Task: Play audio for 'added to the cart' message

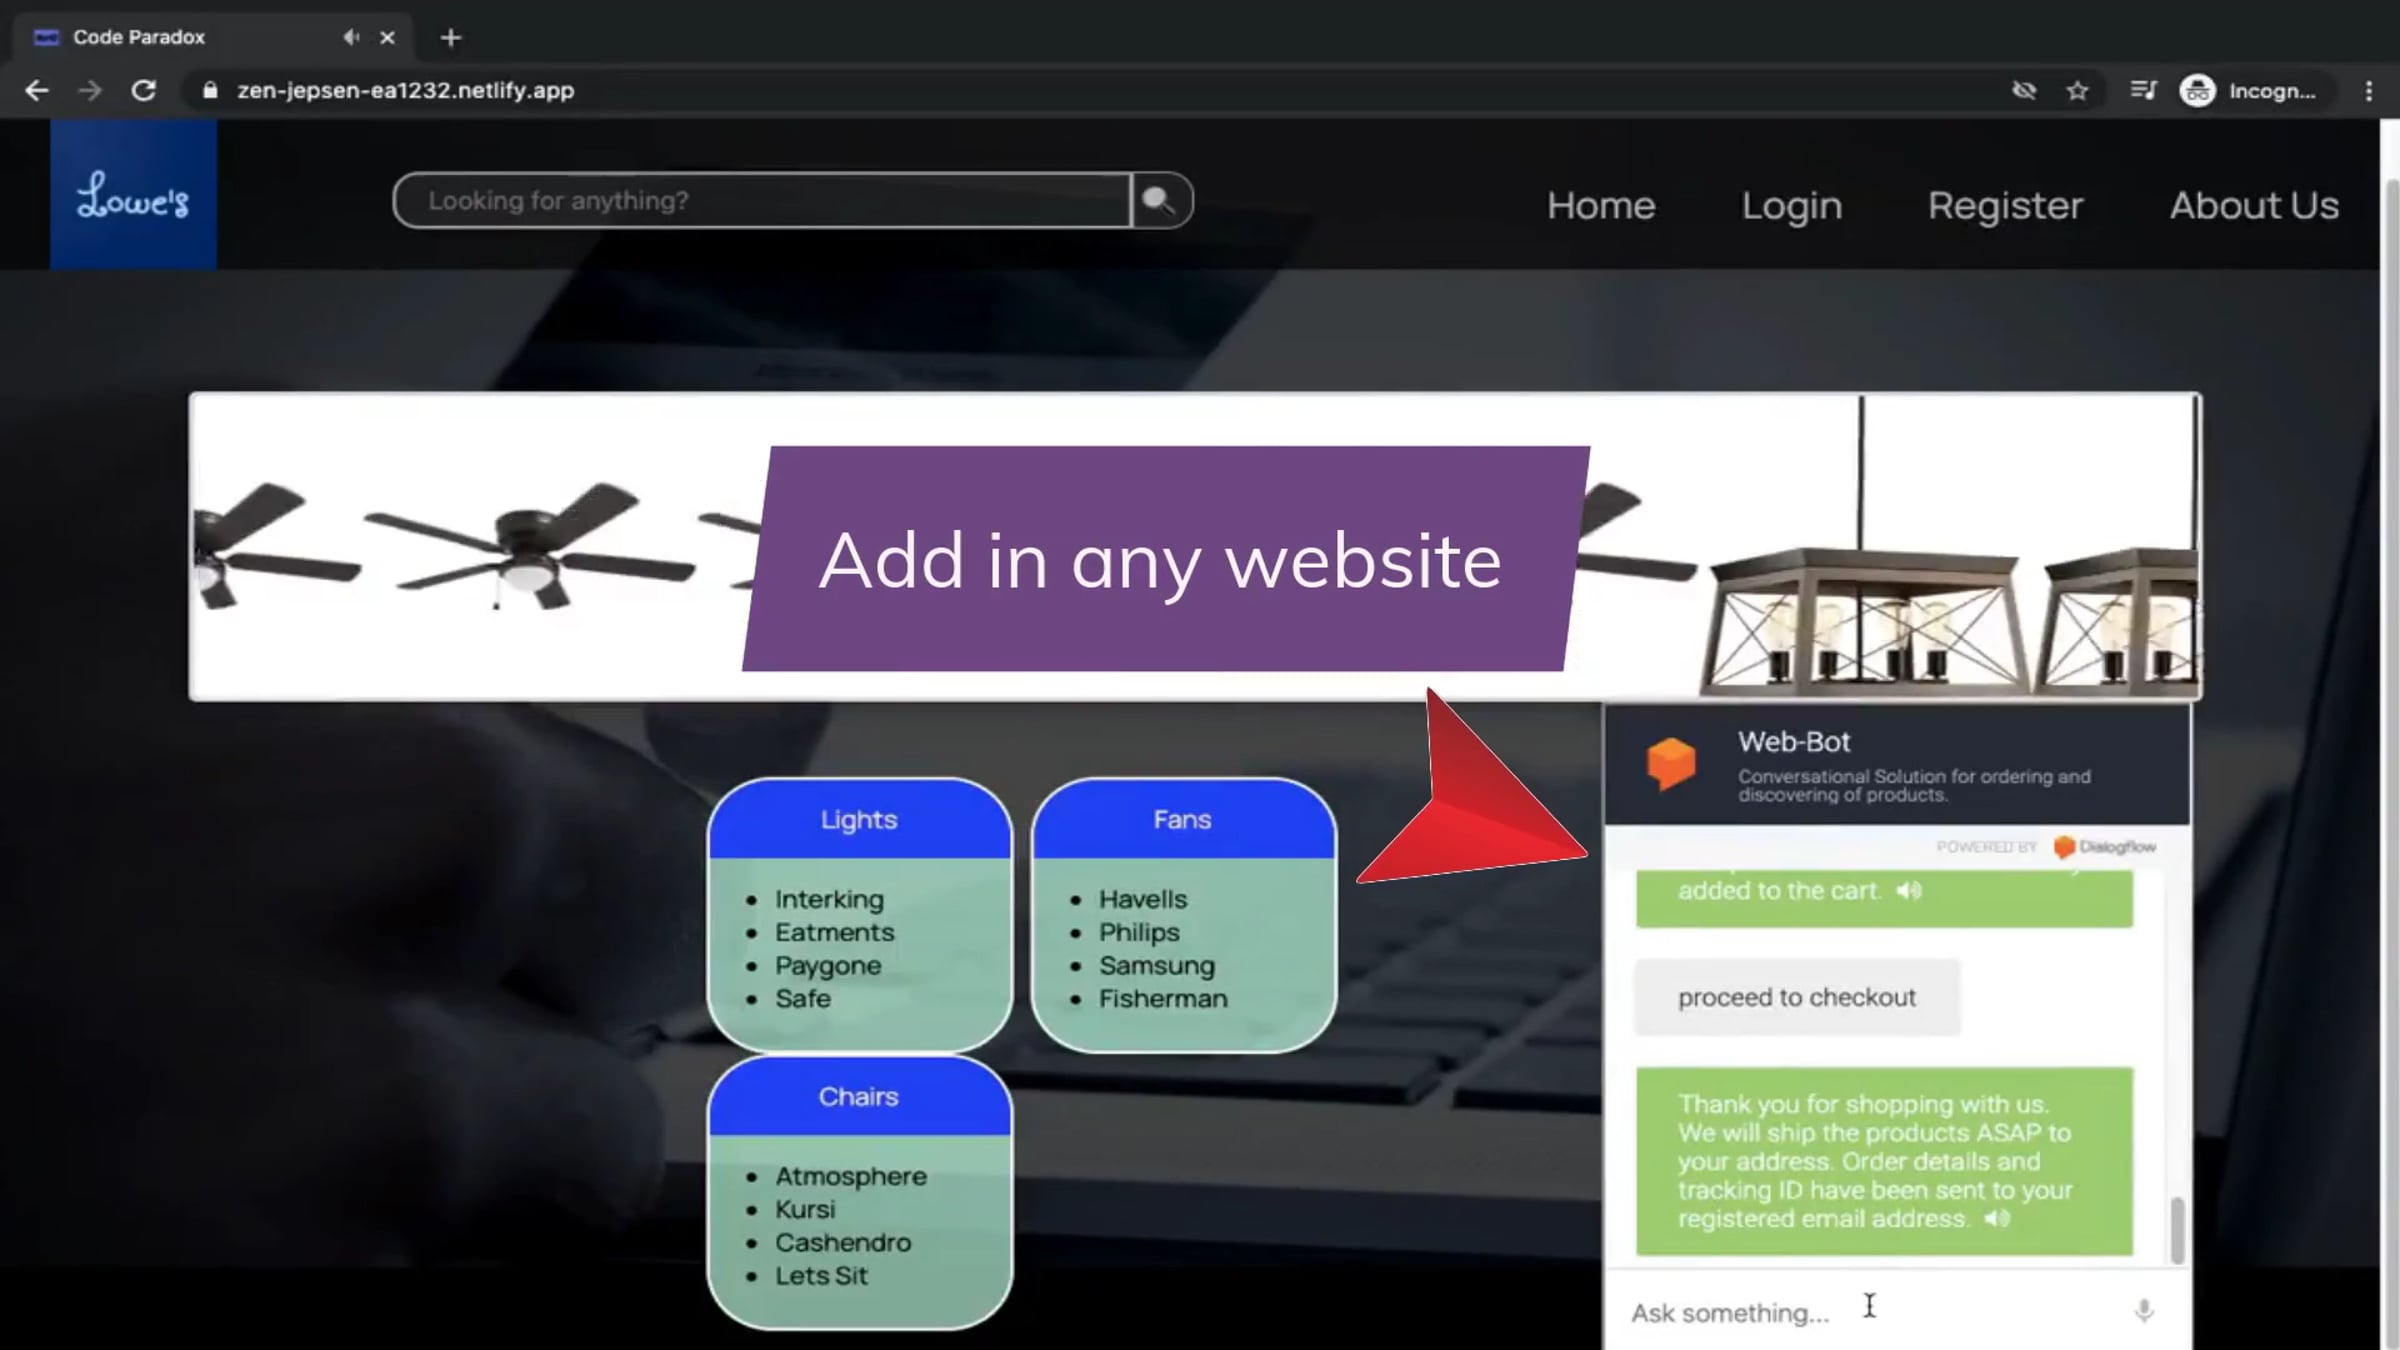Action: tap(1909, 890)
